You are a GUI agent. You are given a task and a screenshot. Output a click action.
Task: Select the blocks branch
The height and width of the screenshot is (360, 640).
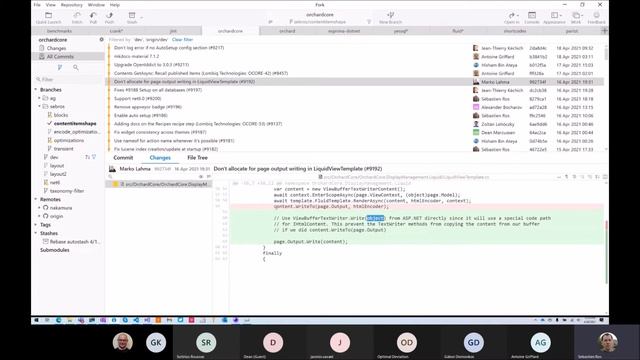61,115
